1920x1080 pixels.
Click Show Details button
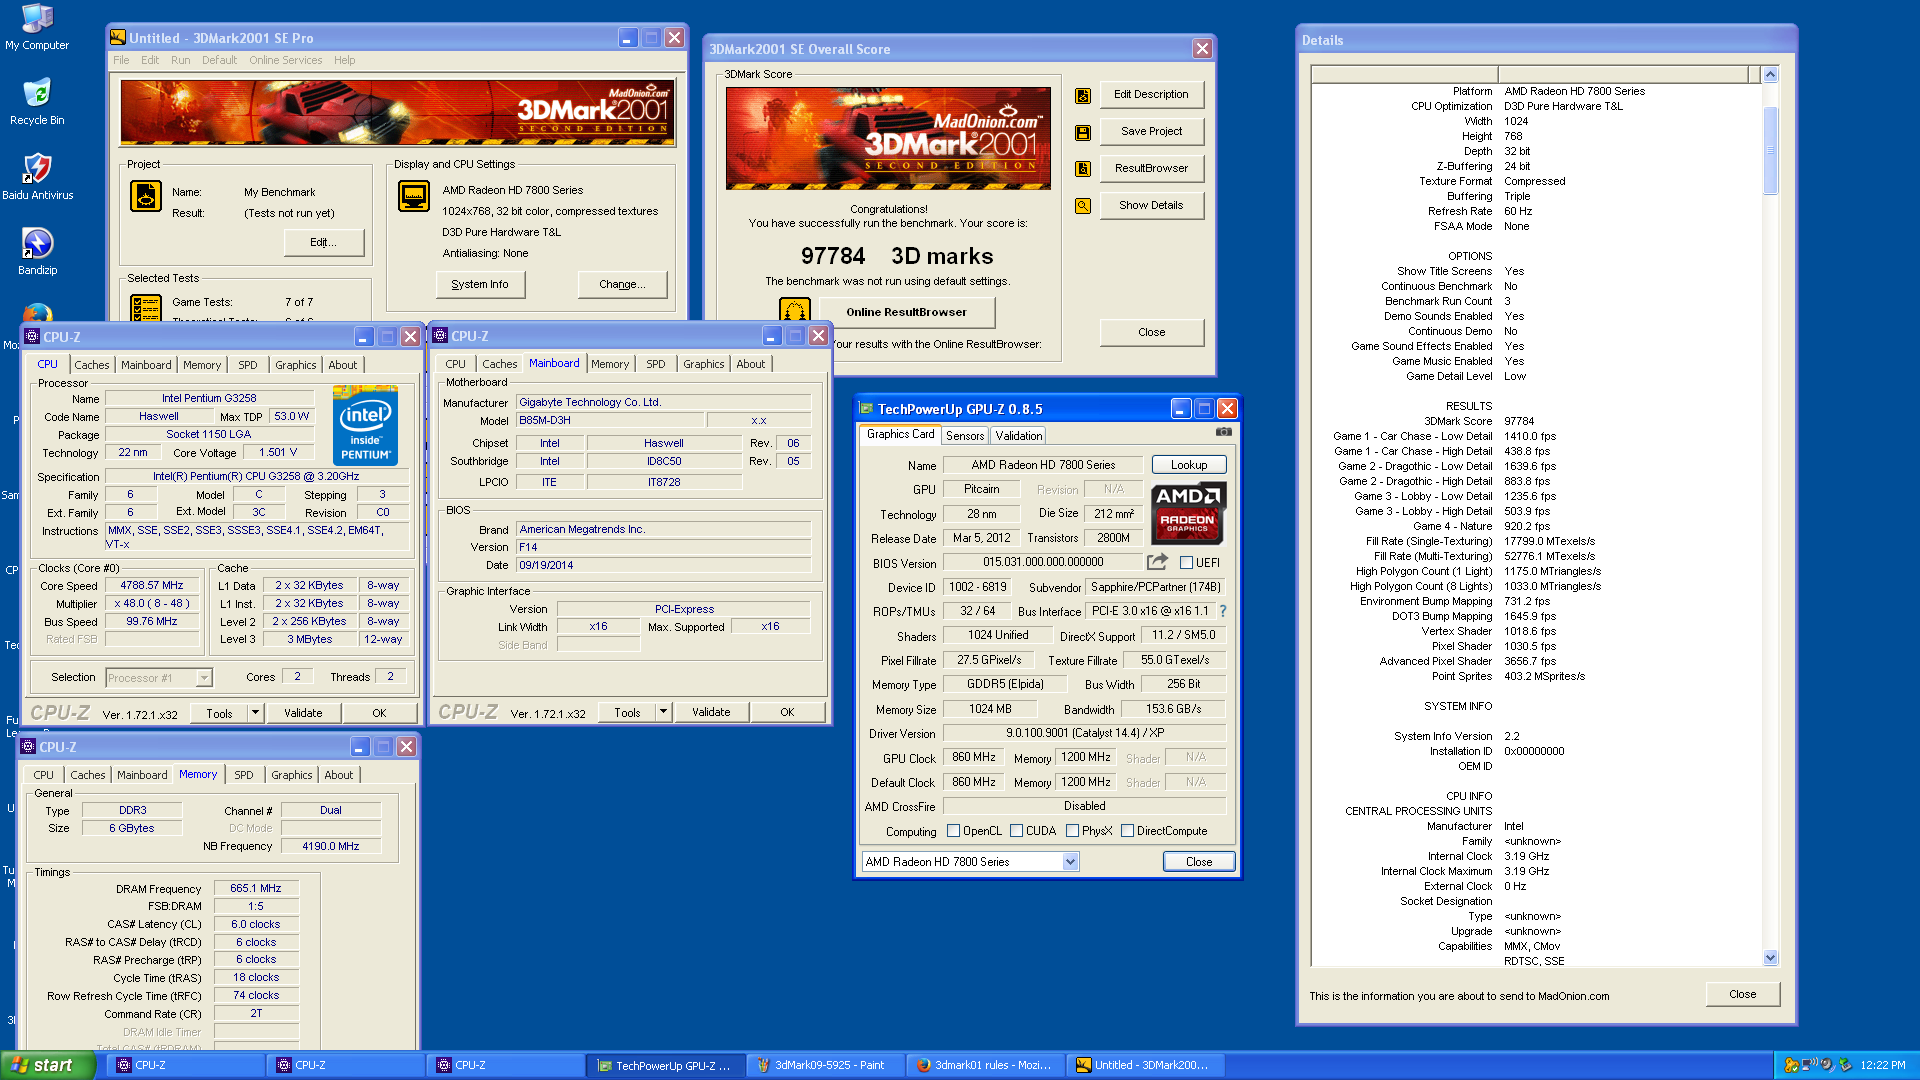pos(1151,206)
